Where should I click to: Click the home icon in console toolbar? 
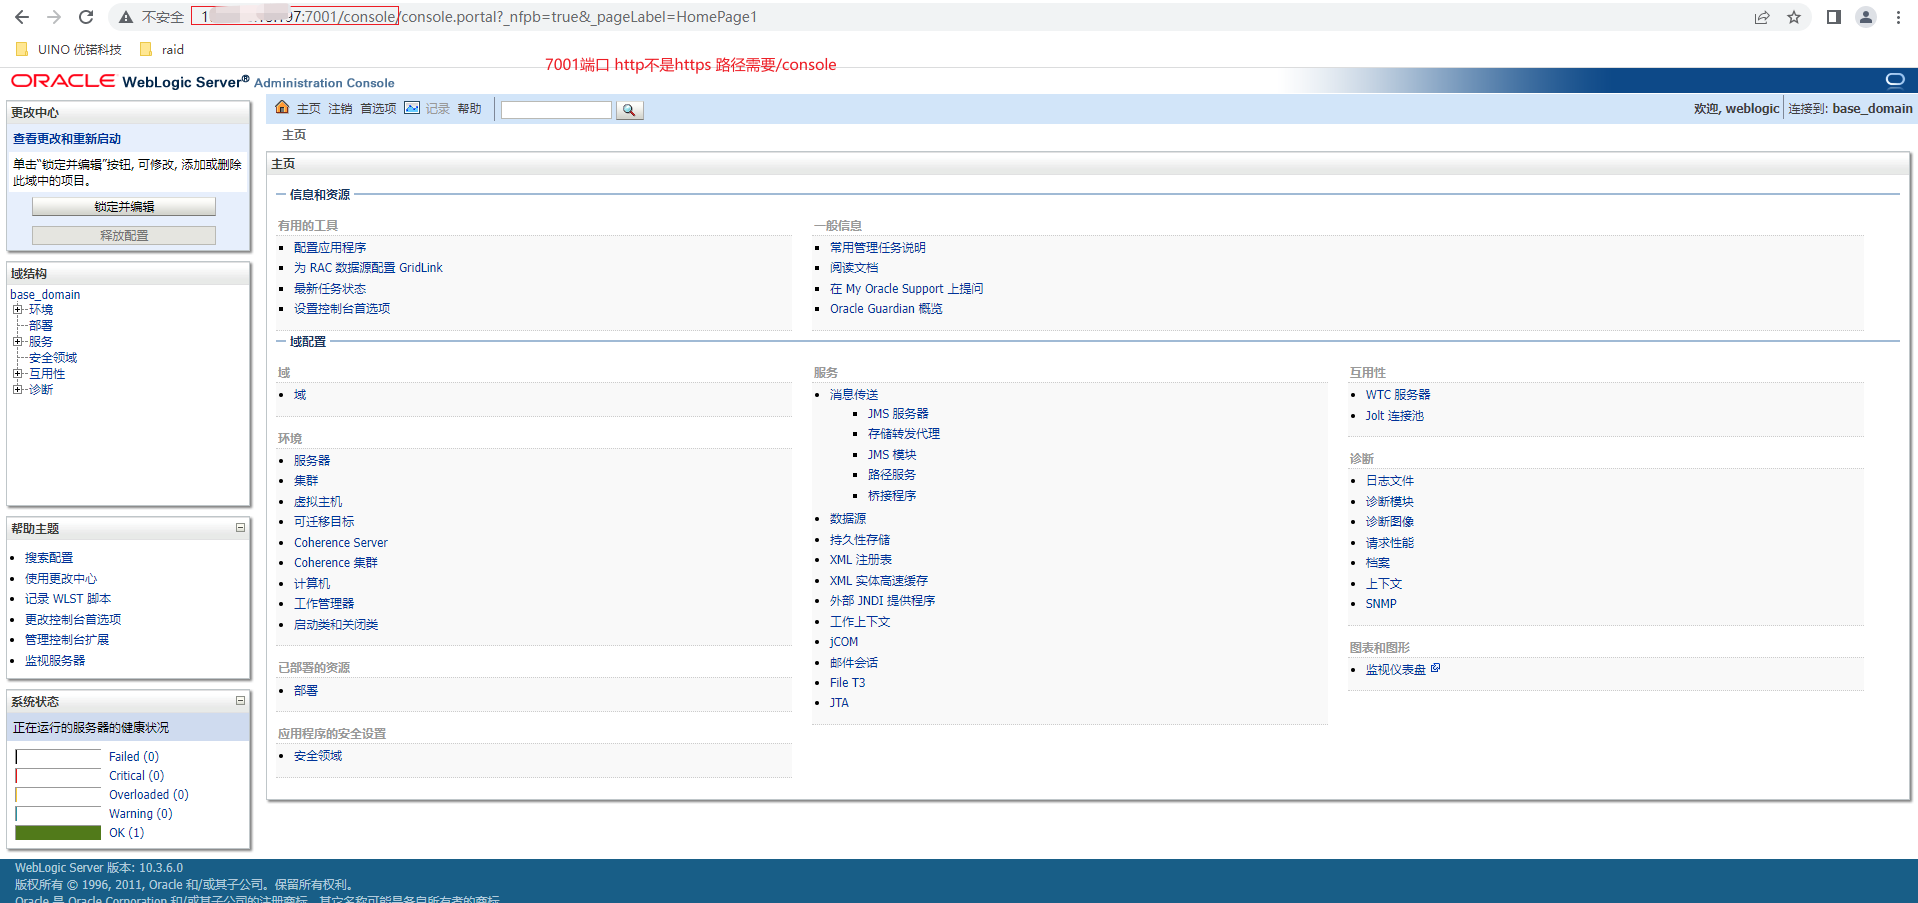(x=282, y=108)
